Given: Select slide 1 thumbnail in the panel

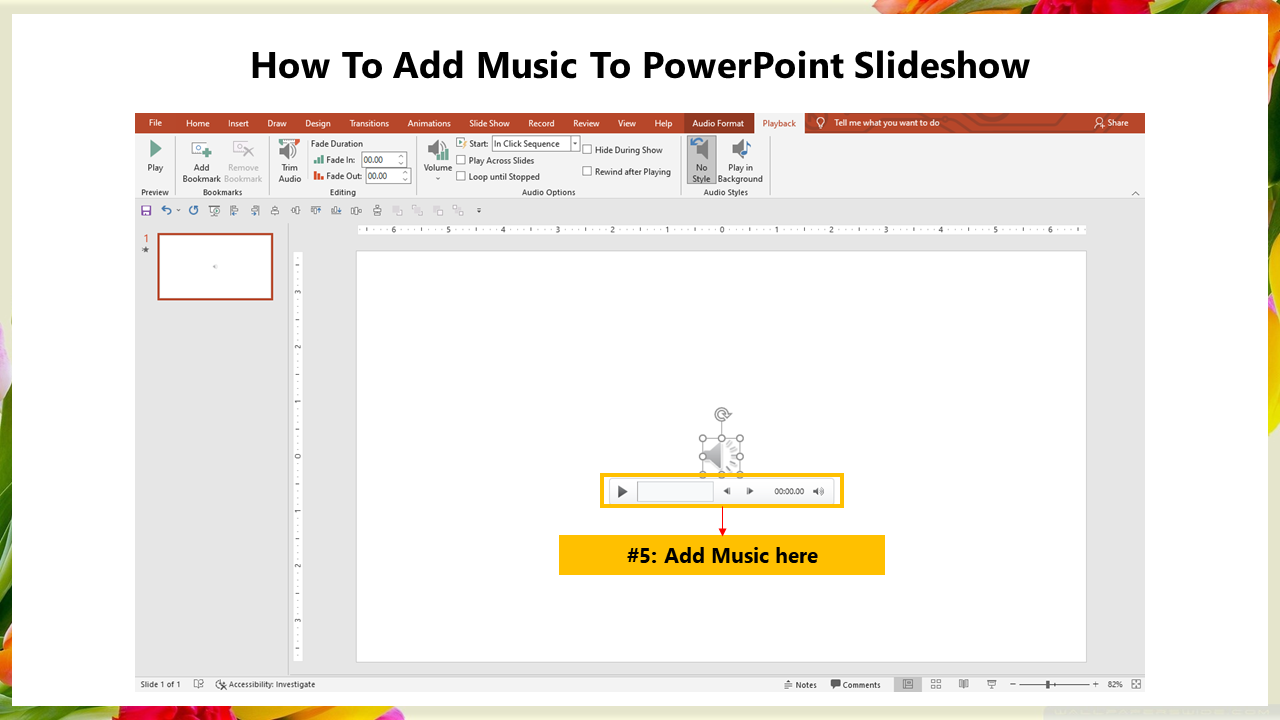Looking at the screenshot, I should pos(215,267).
